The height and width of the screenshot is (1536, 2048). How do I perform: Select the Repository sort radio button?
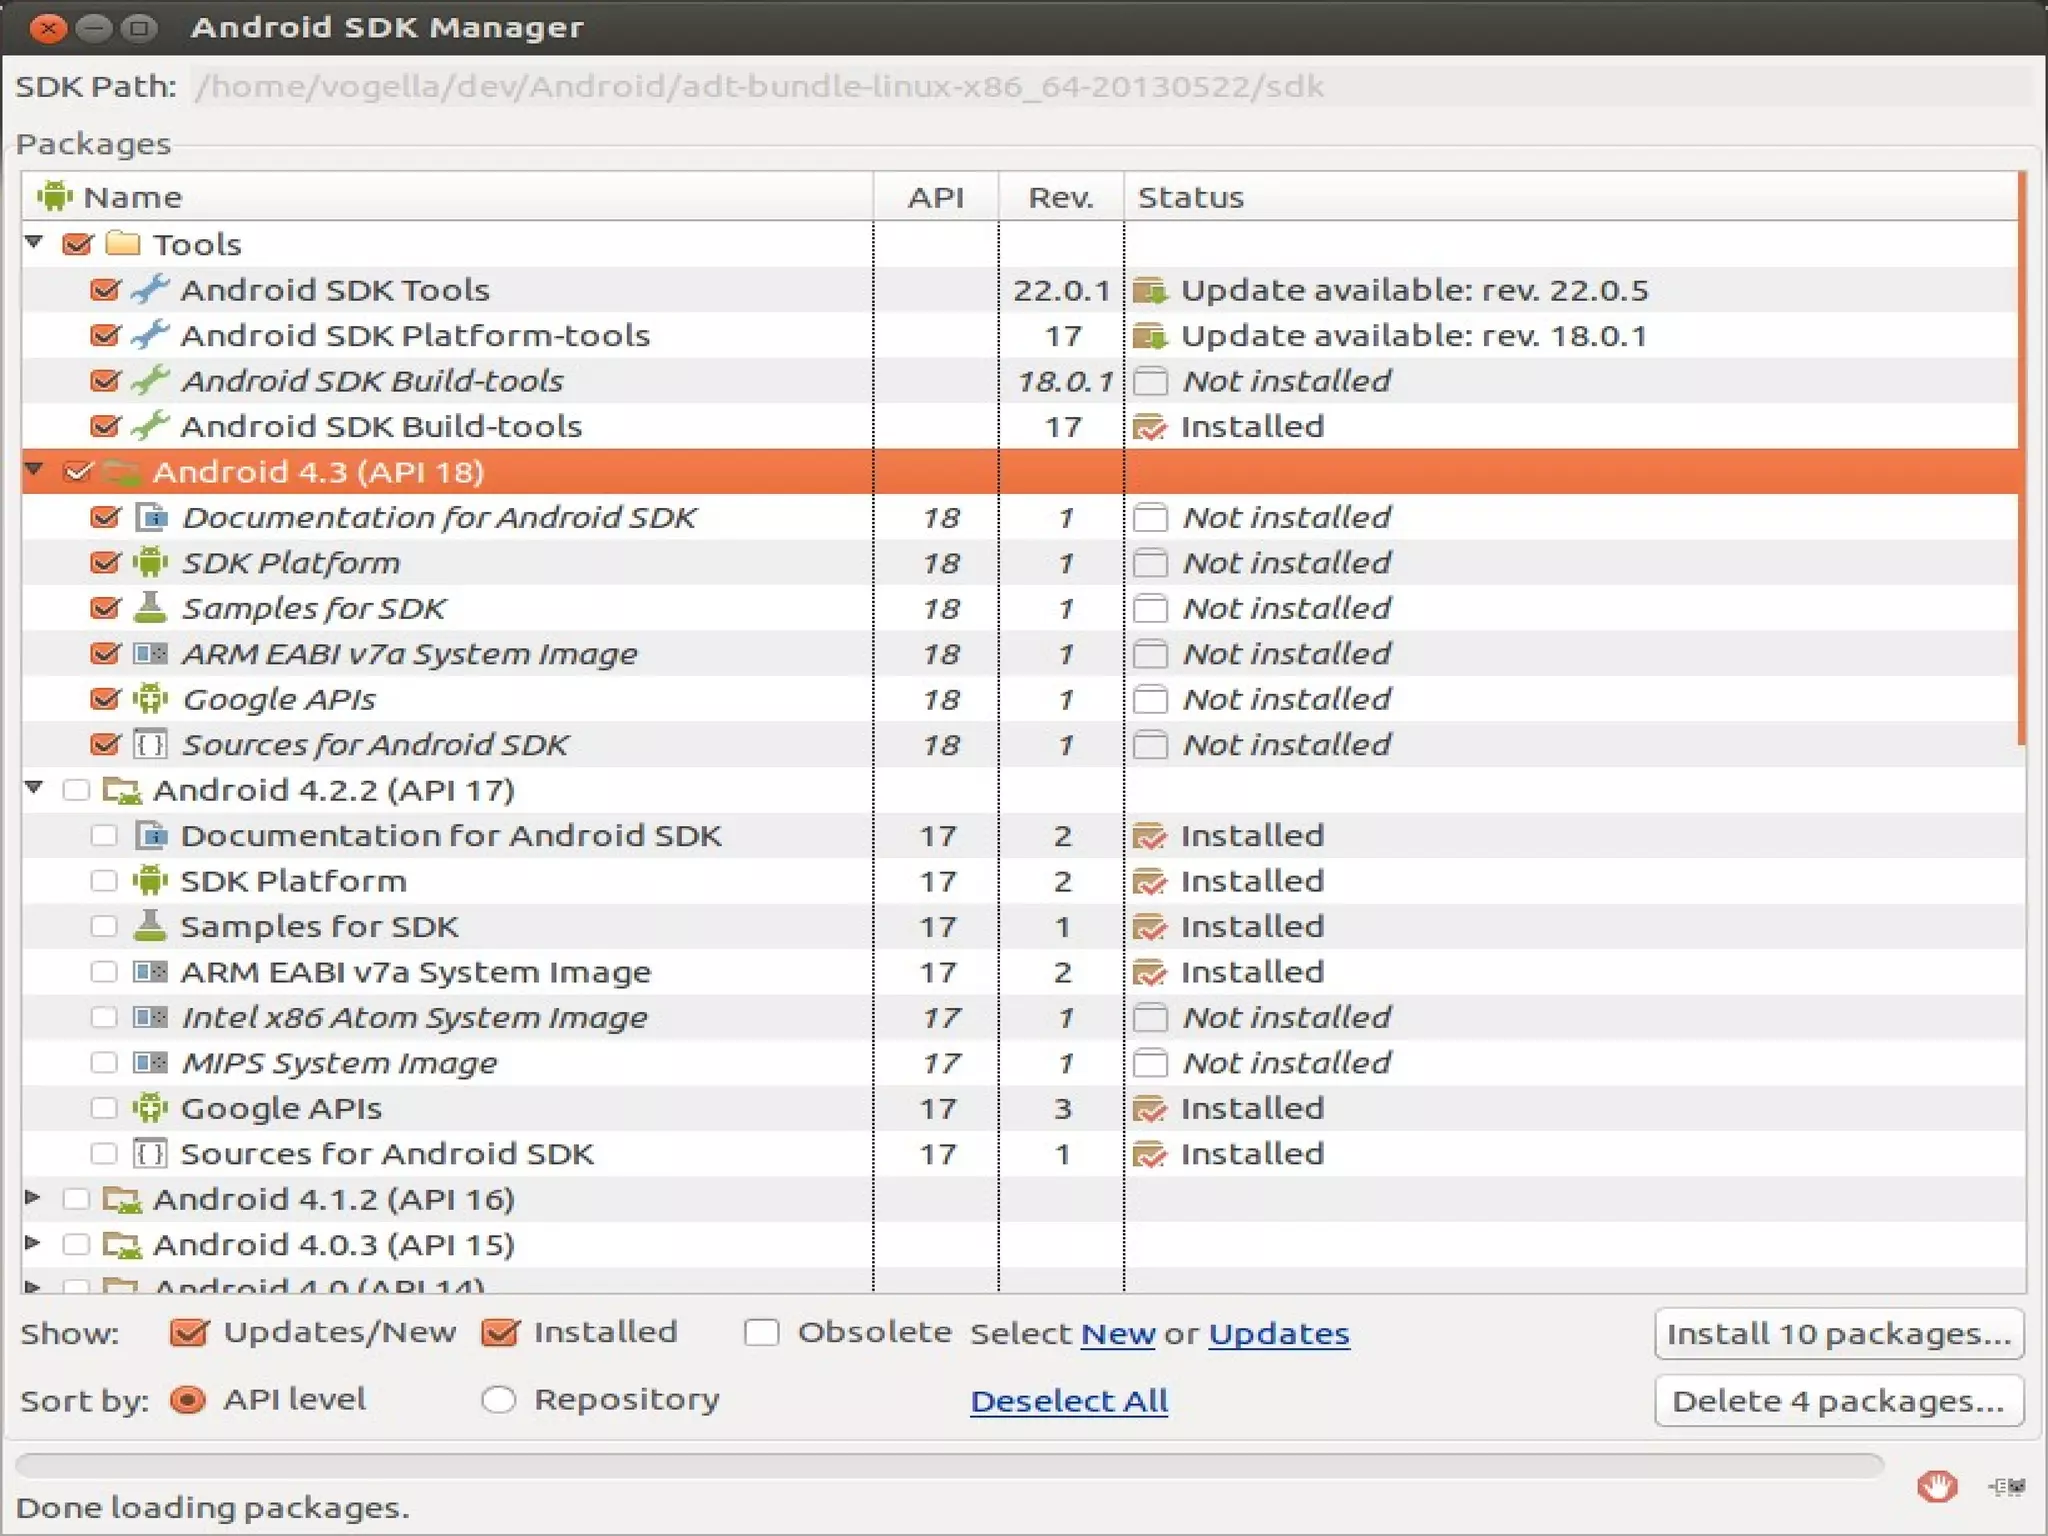pos(499,1400)
